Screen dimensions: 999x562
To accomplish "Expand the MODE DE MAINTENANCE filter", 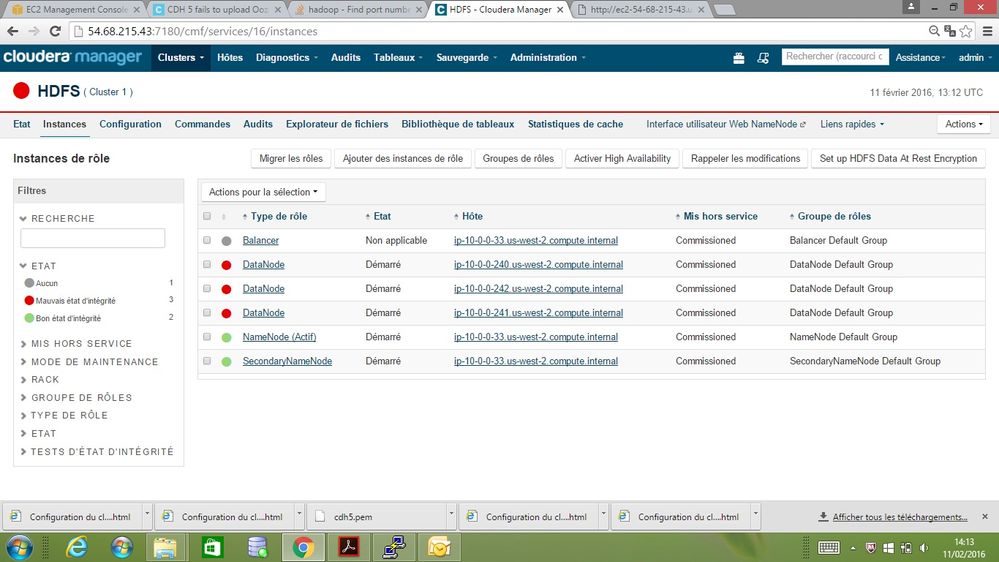I will [x=89, y=362].
